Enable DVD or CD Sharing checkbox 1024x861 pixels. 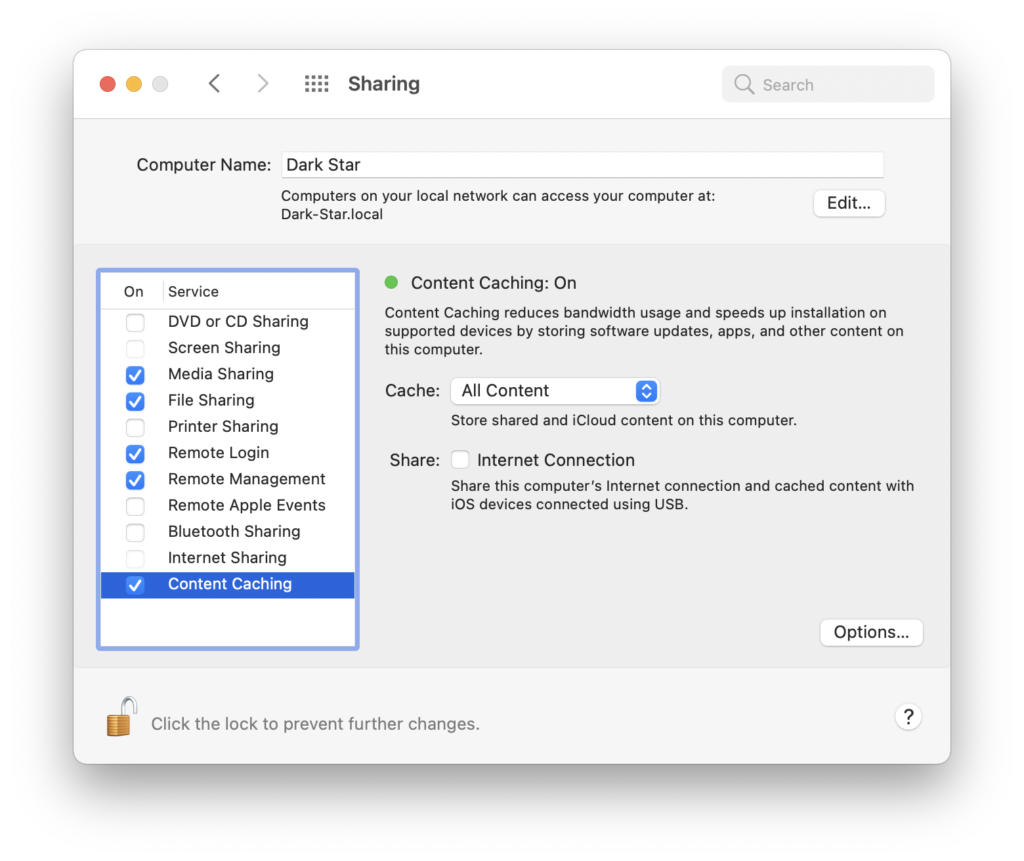(x=135, y=322)
